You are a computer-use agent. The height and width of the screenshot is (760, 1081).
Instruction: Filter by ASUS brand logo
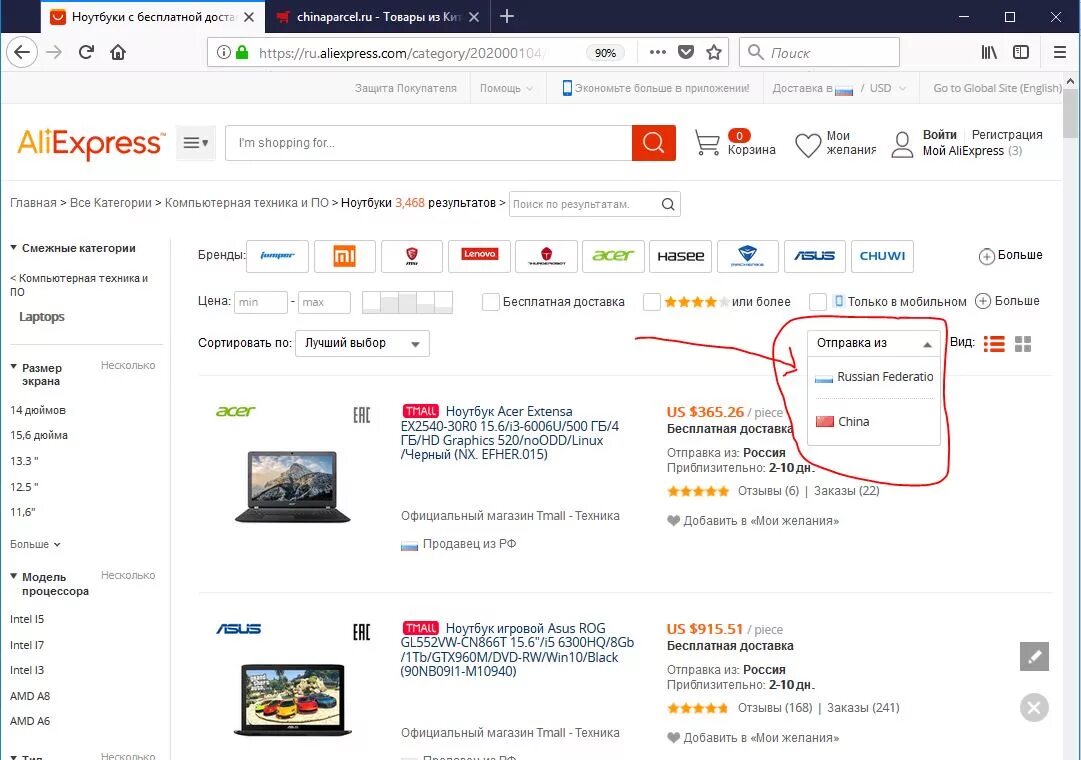(x=814, y=257)
